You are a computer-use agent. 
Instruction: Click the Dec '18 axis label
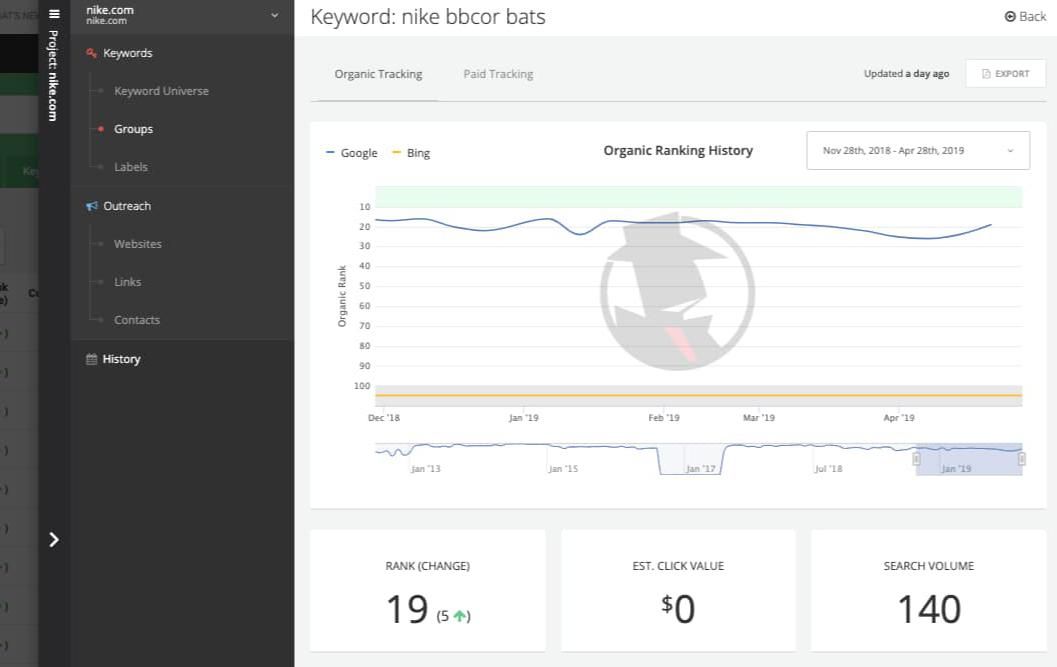[x=384, y=417]
